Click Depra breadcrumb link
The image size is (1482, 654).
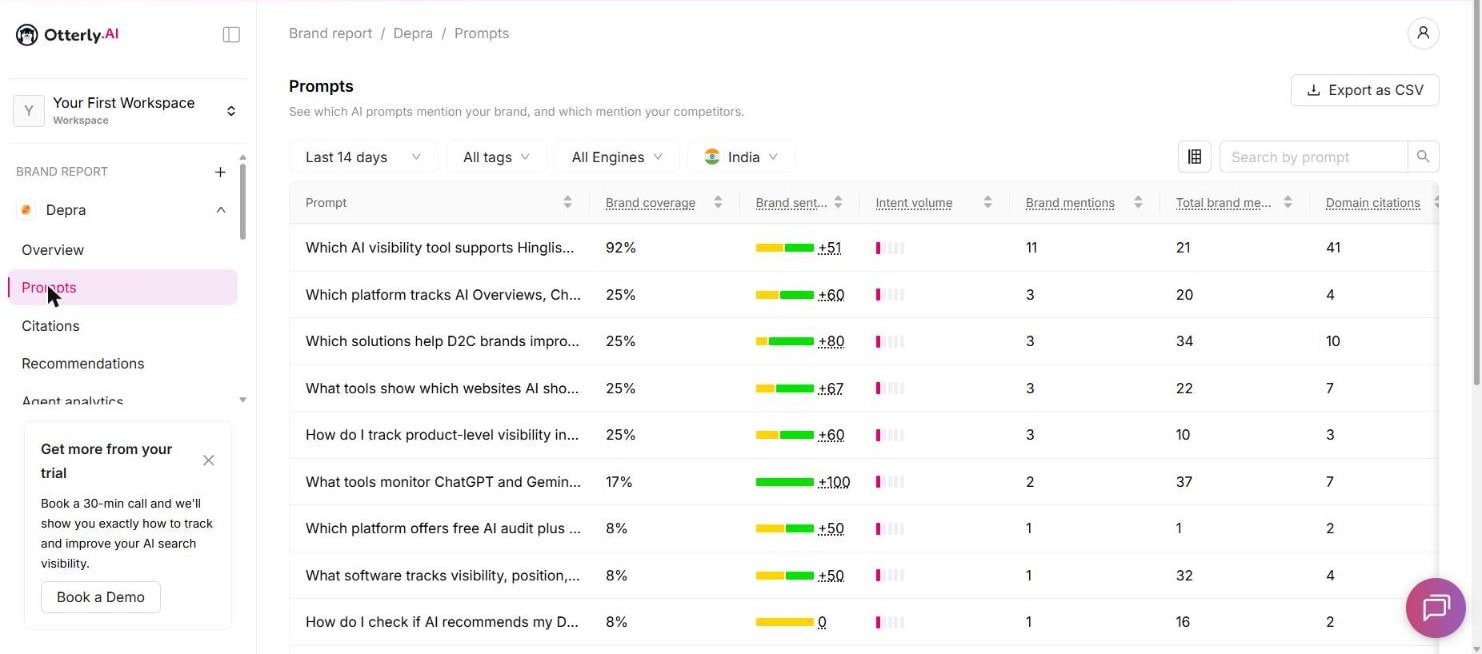click(413, 33)
